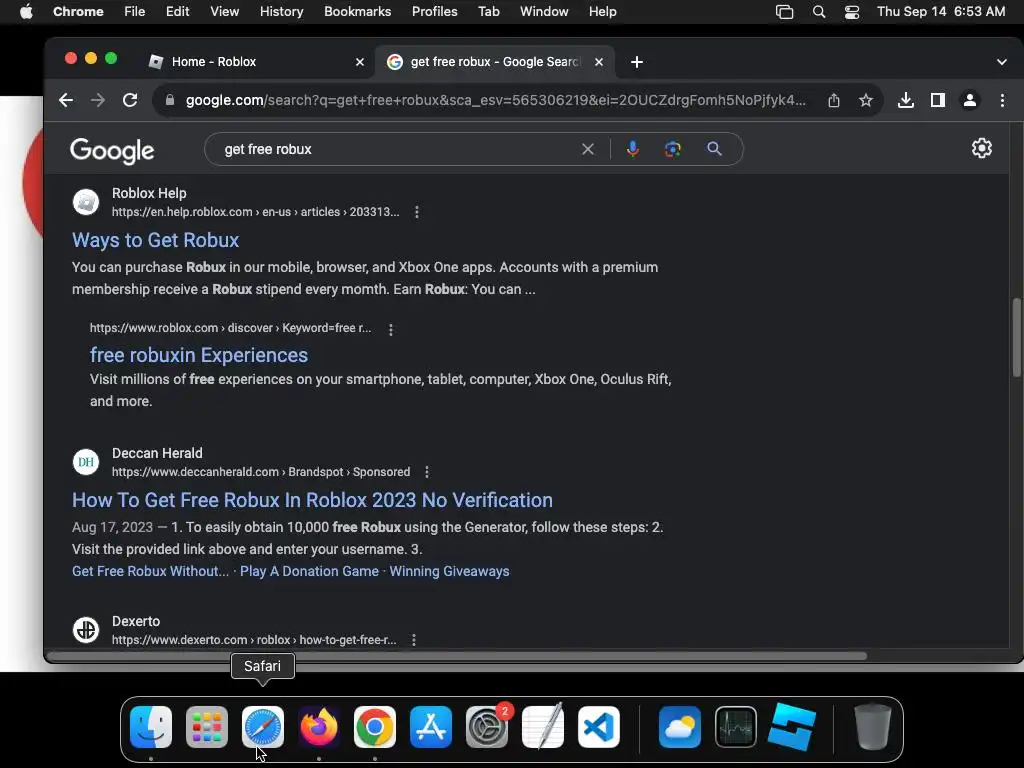Image resolution: width=1024 pixels, height=768 pixels.
Task: Open the Bookmarks menu
Action: click(x=358, y=11)
